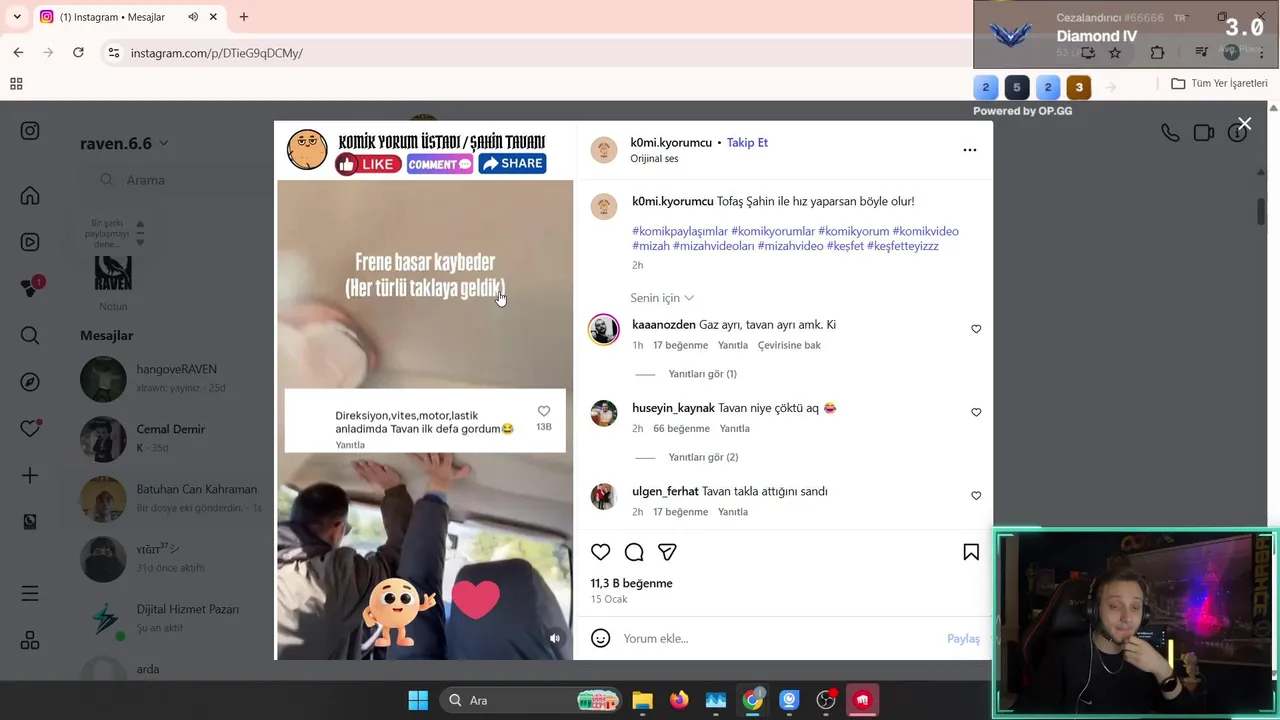Open Cemal Demir conversation
This screenshot has height=720, width=1280.
pyautogui.click(x=170, y=438)
